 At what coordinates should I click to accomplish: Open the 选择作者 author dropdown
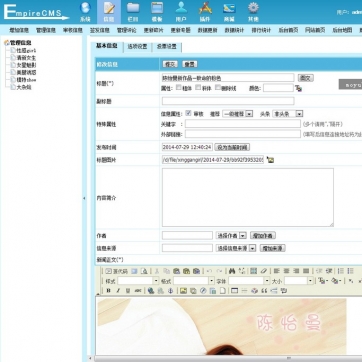231,236
